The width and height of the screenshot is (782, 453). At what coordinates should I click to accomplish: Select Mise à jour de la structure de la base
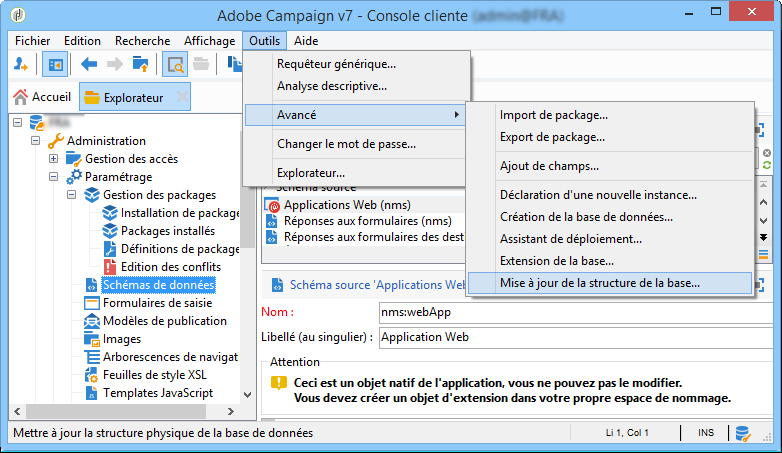click(x=610, y=283)
